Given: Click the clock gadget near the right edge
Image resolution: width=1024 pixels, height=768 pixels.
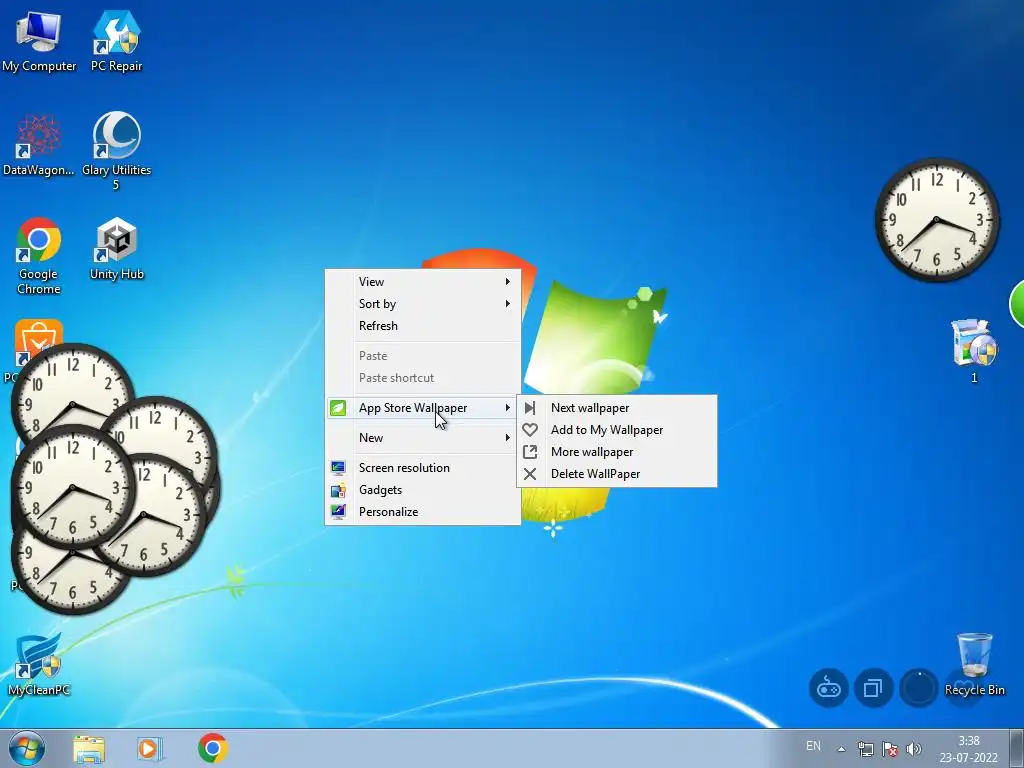Looking at the screenshot, I should (936, 219).
